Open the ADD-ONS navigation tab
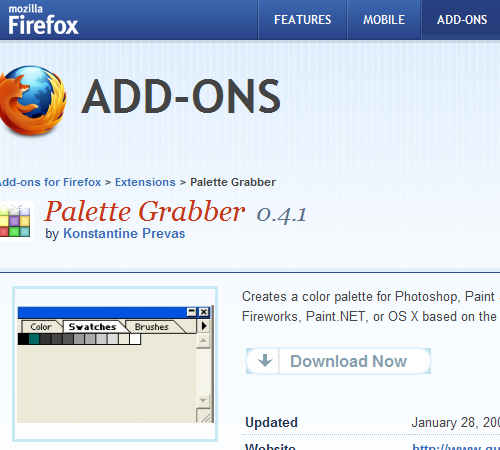Viewport: 500px width, 450px height. 462,20
